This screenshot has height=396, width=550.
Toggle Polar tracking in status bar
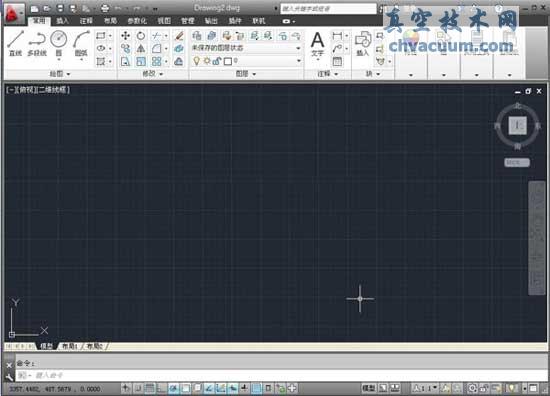[173, 388]
